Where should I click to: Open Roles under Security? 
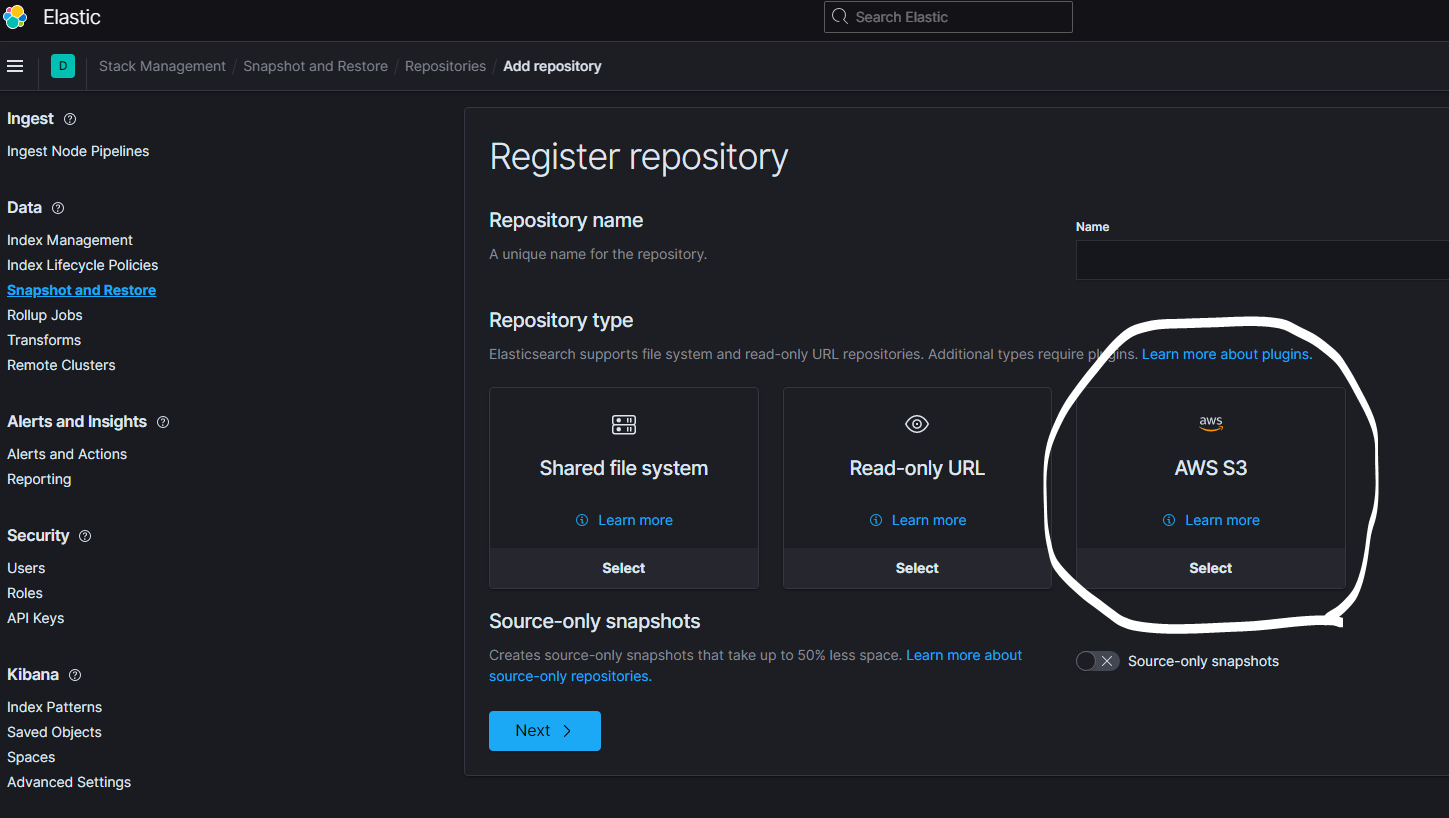[25, 593]
